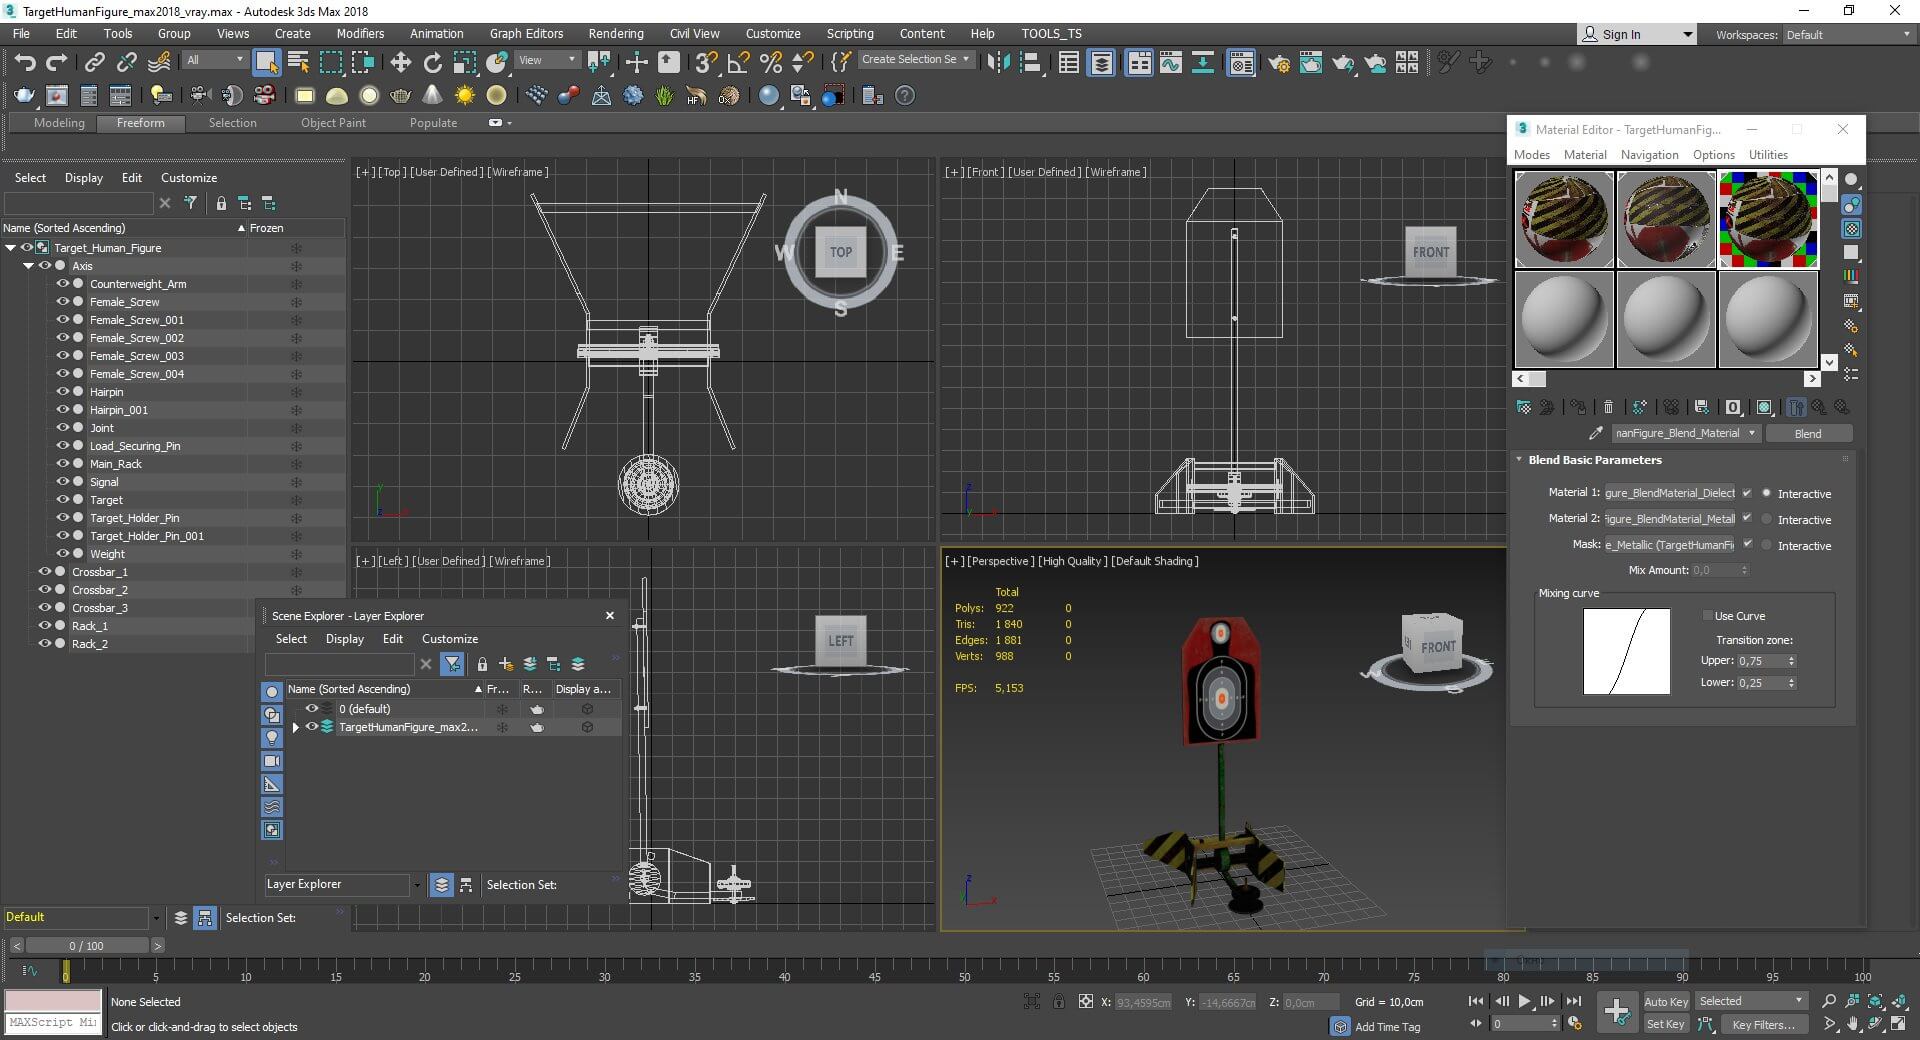Click the Auto Key button
Screen dimensions: 1920x1040
(x=1665, y=1001)
